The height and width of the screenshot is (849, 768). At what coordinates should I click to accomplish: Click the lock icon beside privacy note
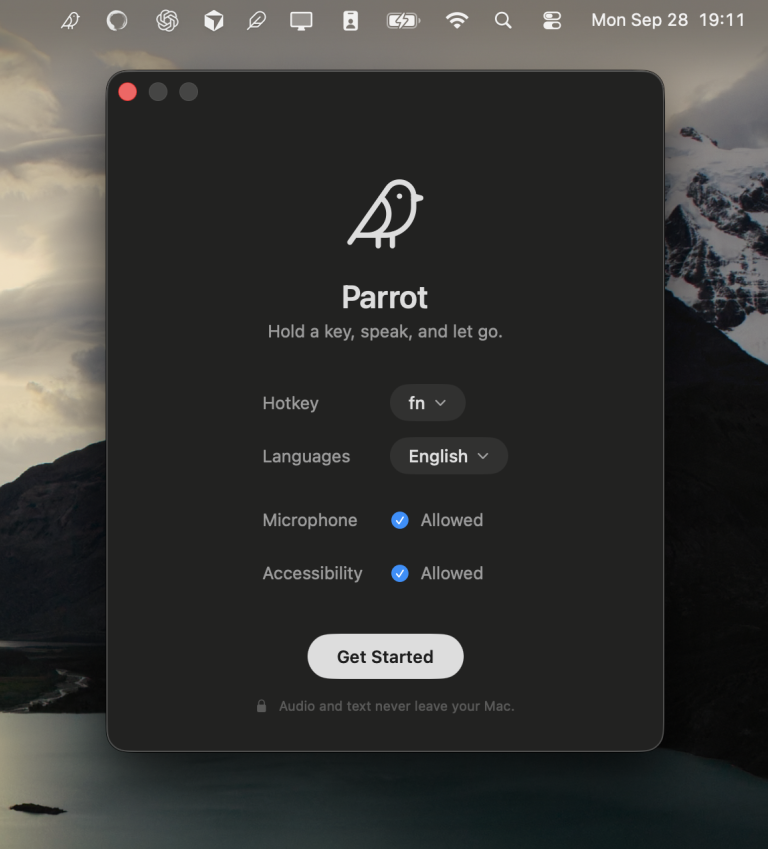click(x=262, y=706)
